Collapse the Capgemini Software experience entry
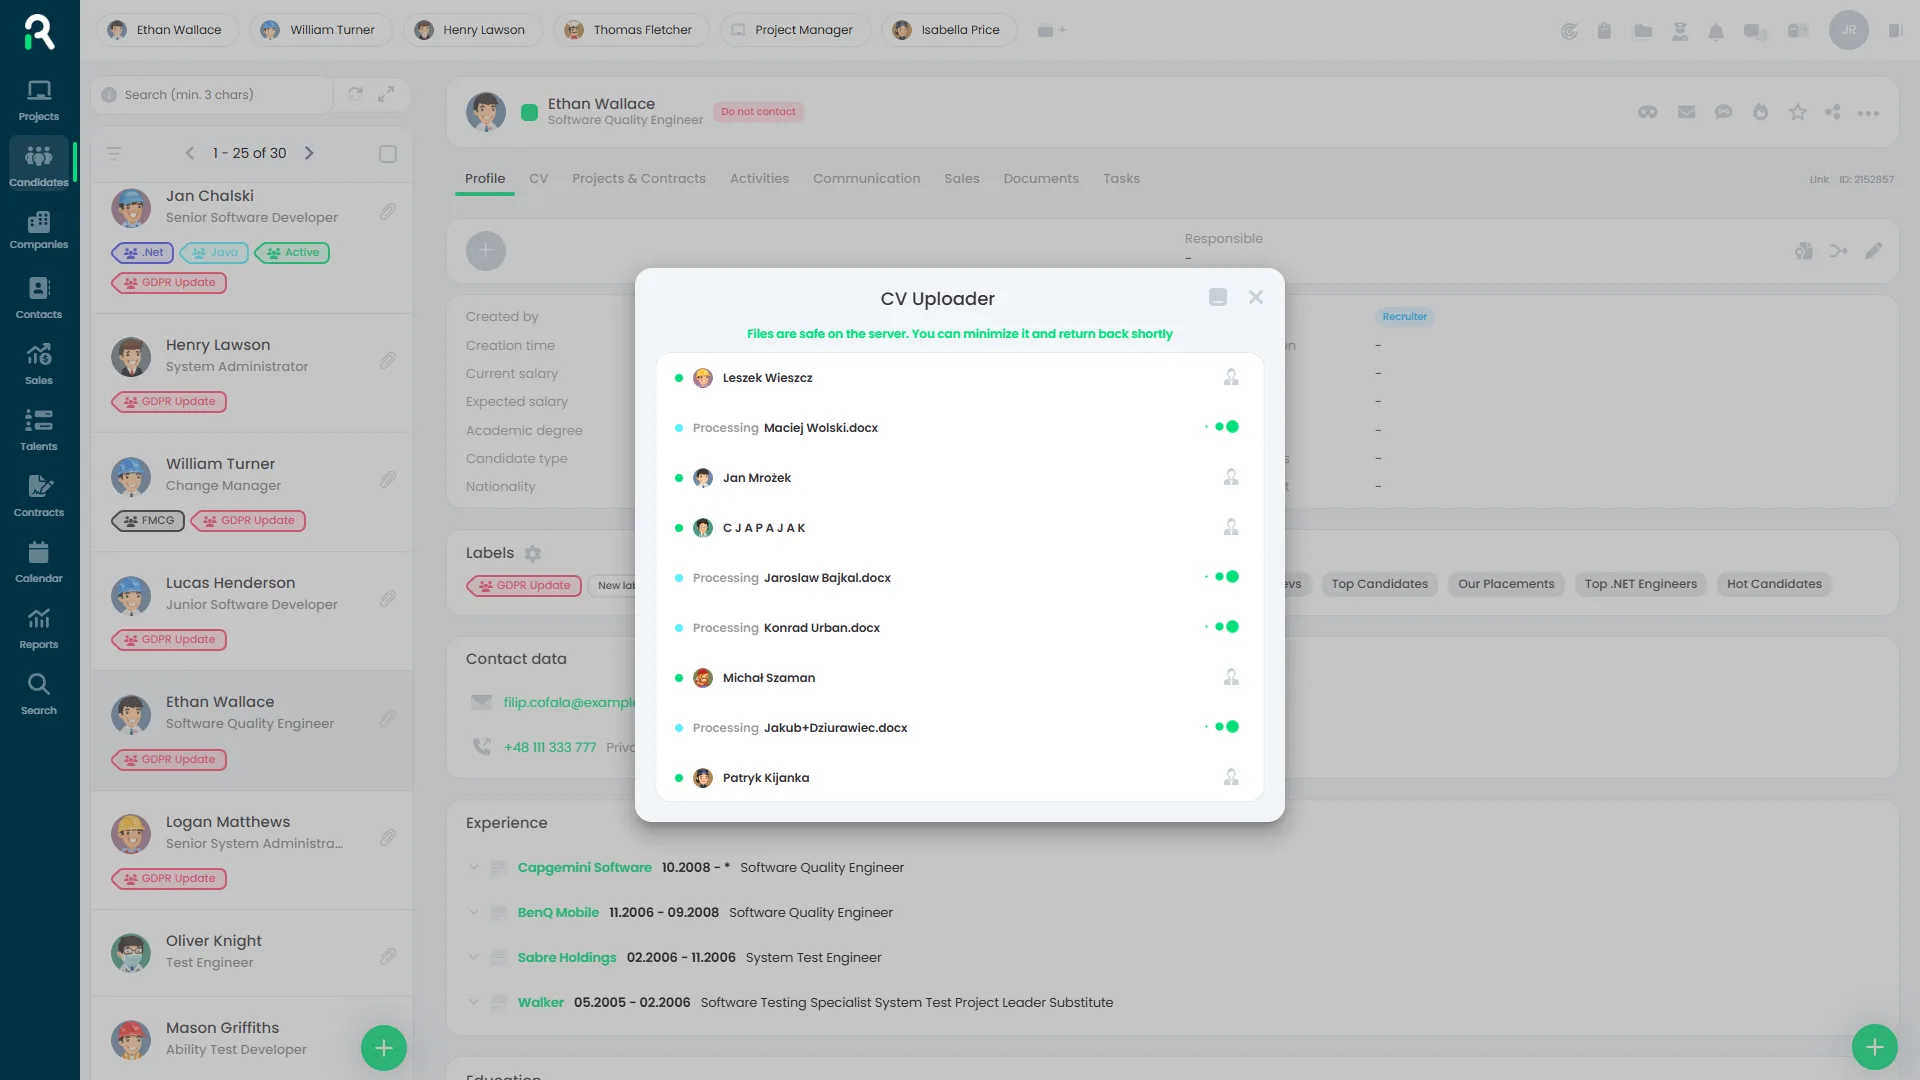Viewport: 1920px width, 1080px height. (473, 867)
